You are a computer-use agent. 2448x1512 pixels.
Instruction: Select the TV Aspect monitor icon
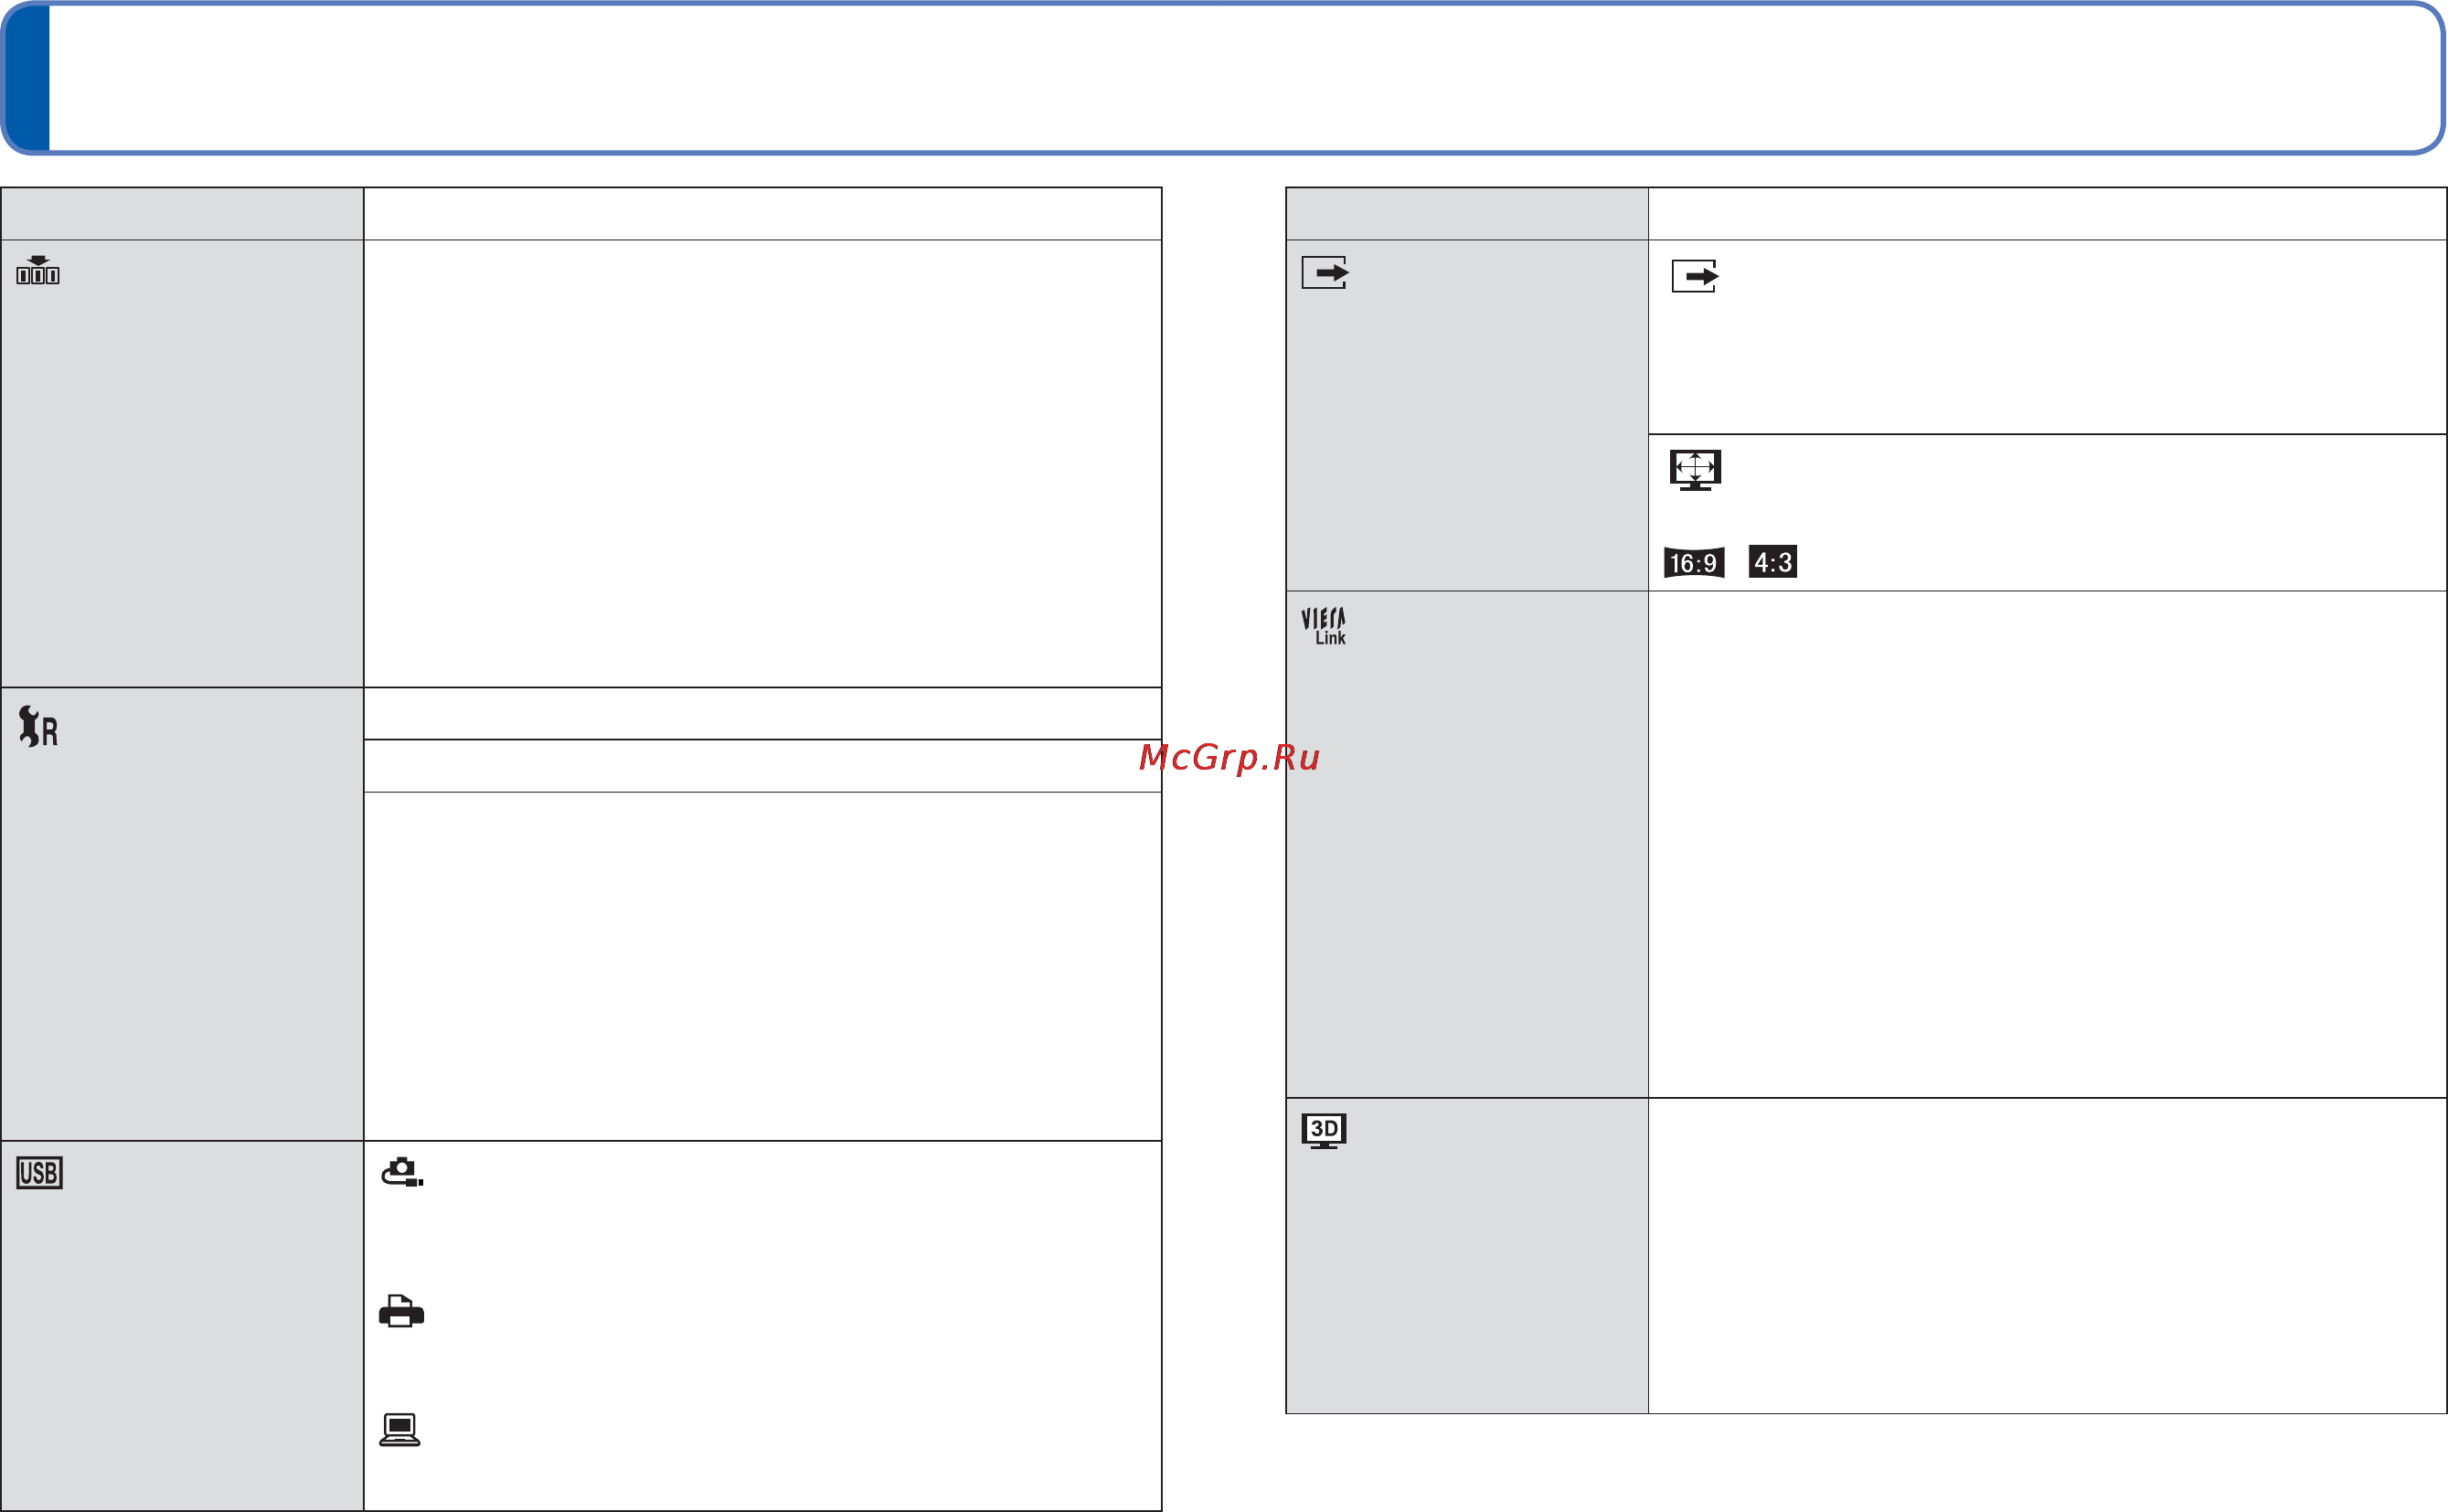[1695, 470]
